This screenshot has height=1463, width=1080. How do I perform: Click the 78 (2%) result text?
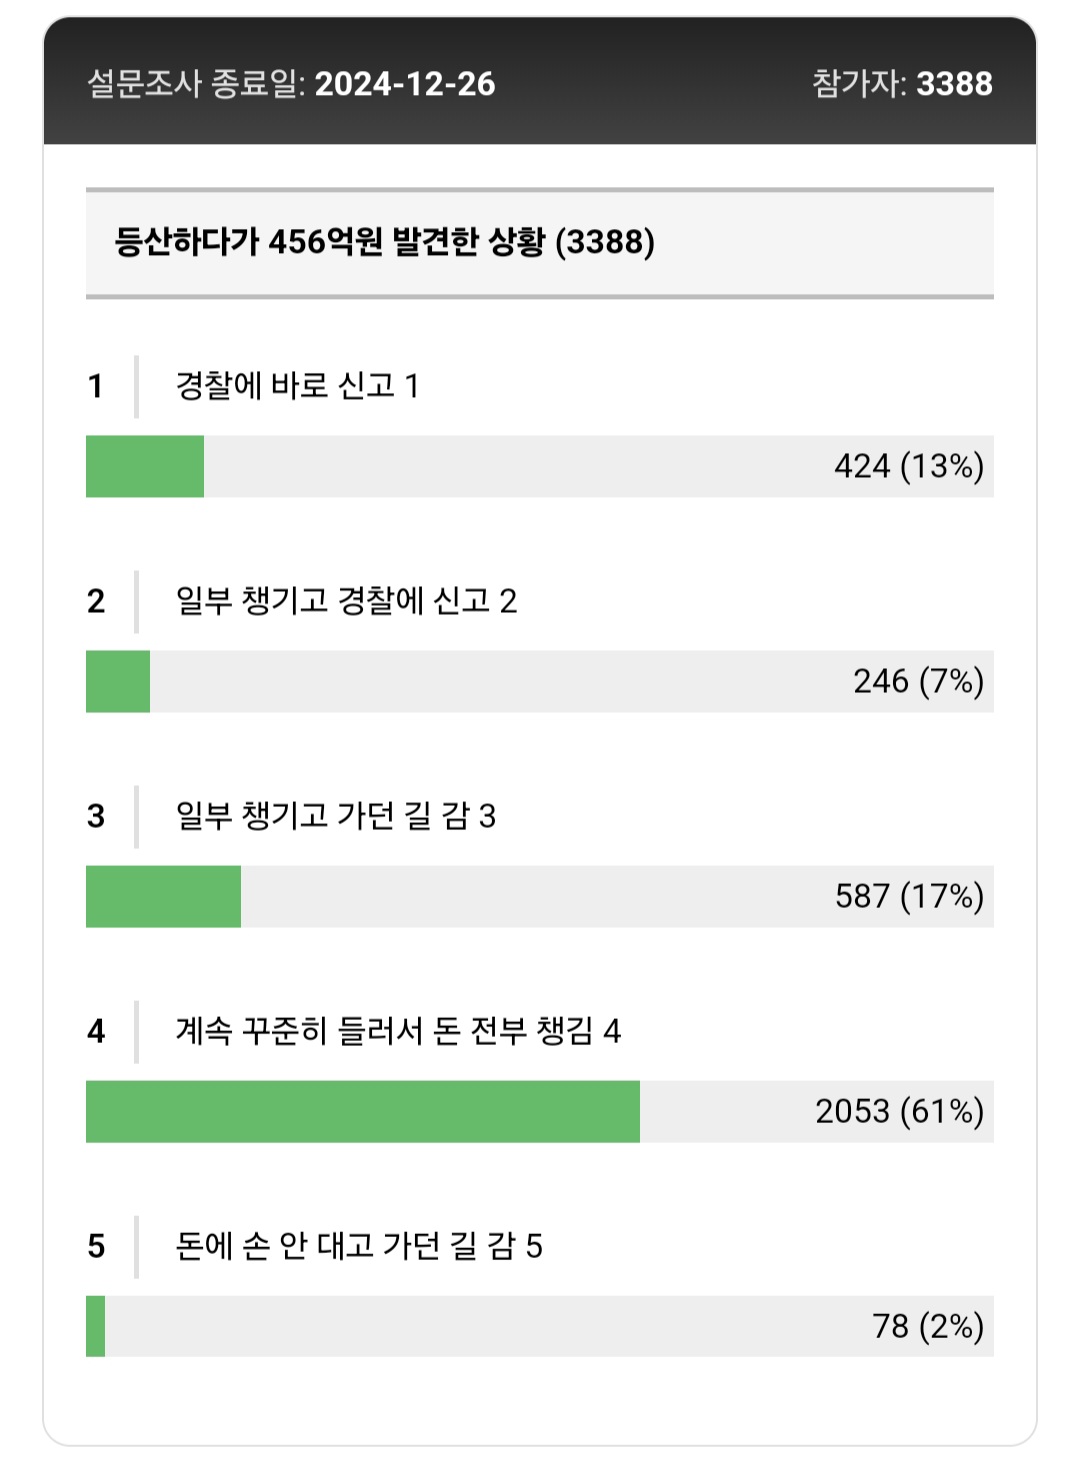coord(928,1326)
